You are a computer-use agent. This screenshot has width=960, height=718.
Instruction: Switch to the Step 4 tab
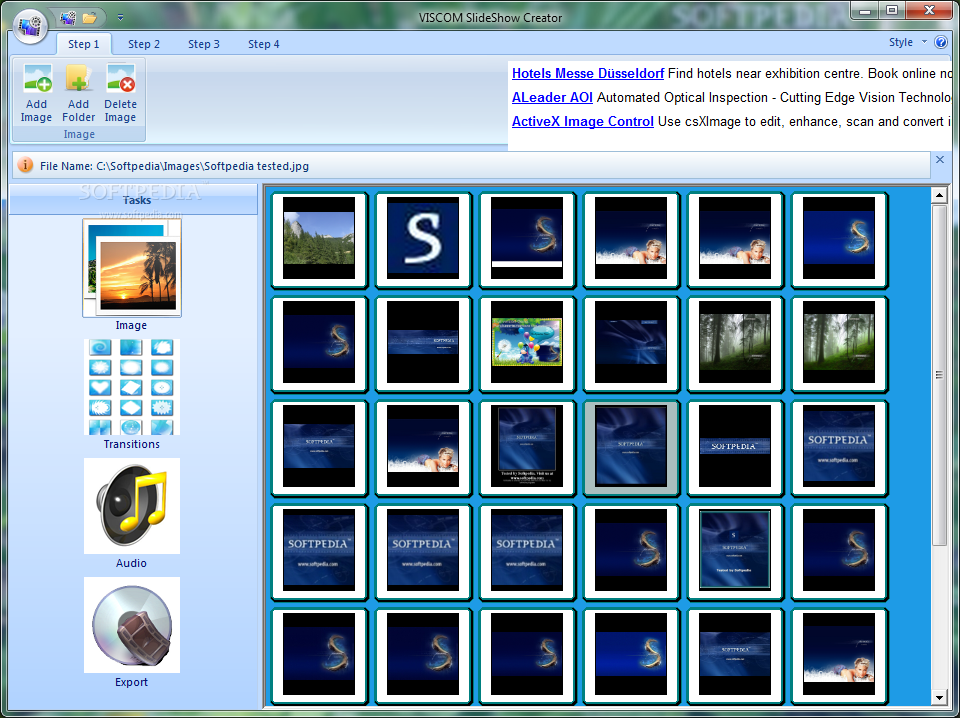(x=263, y=44)
